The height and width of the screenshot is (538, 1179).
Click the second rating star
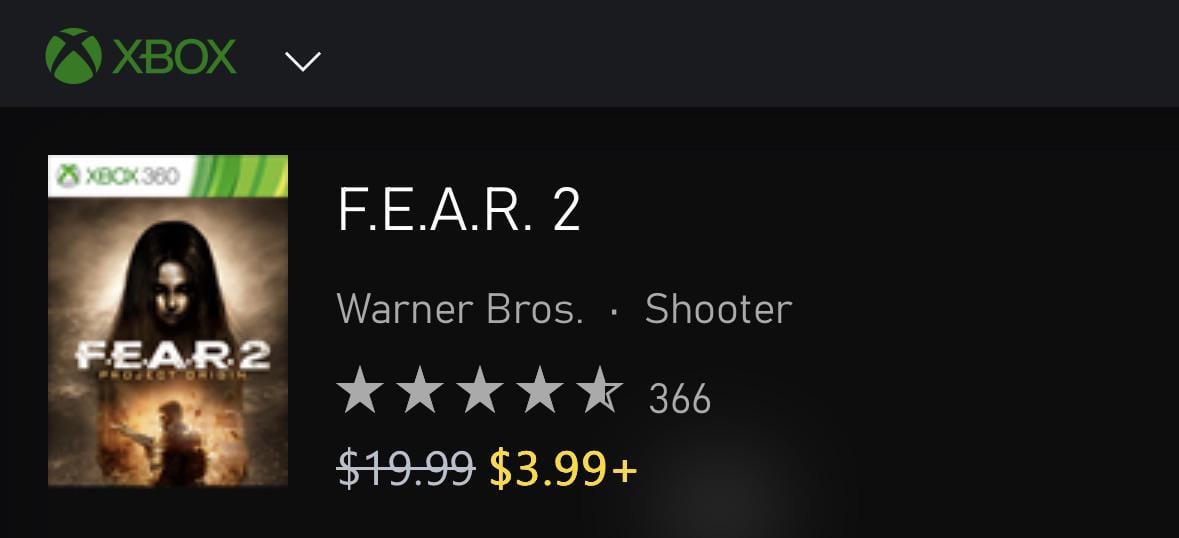click(x=419, y=390)
